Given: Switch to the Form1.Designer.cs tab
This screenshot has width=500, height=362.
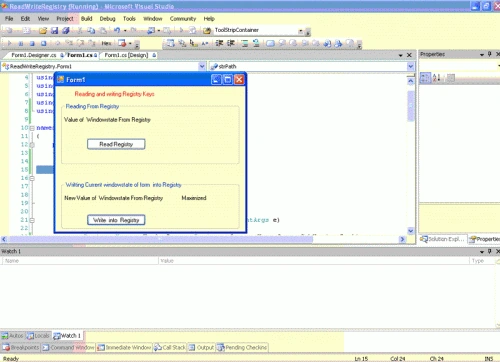Looking at the screenshot, I should click(x=34, y=55).
